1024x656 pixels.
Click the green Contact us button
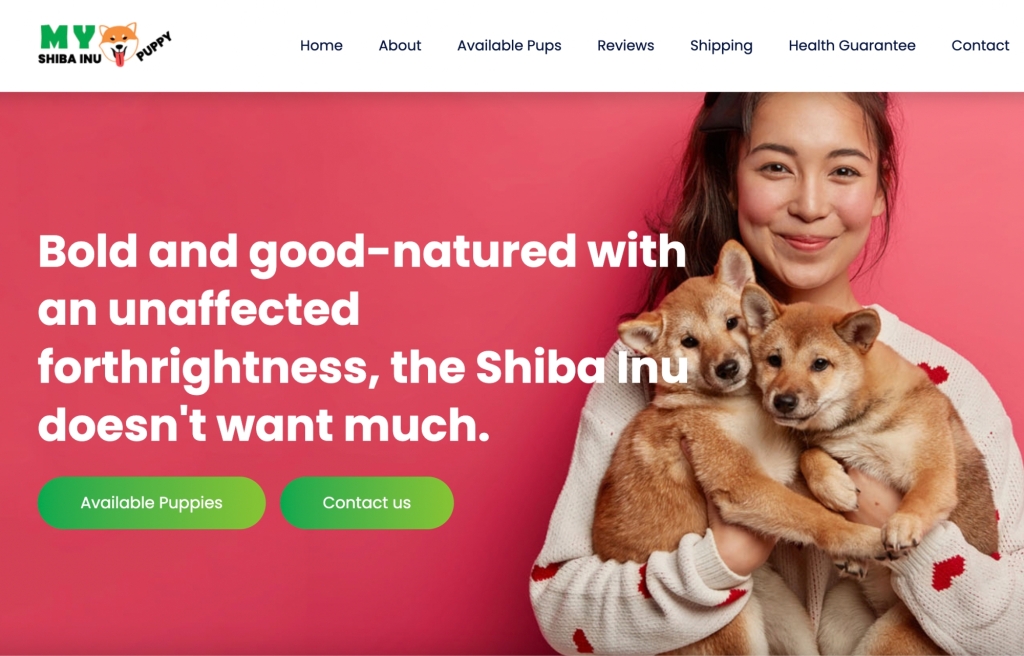366,502
